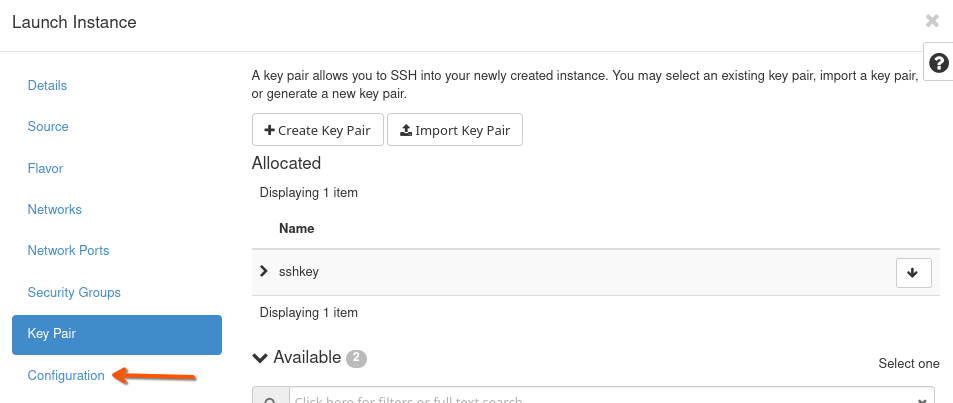Go to the Details step
Viewport: 953px width, 403px height.
47,86
